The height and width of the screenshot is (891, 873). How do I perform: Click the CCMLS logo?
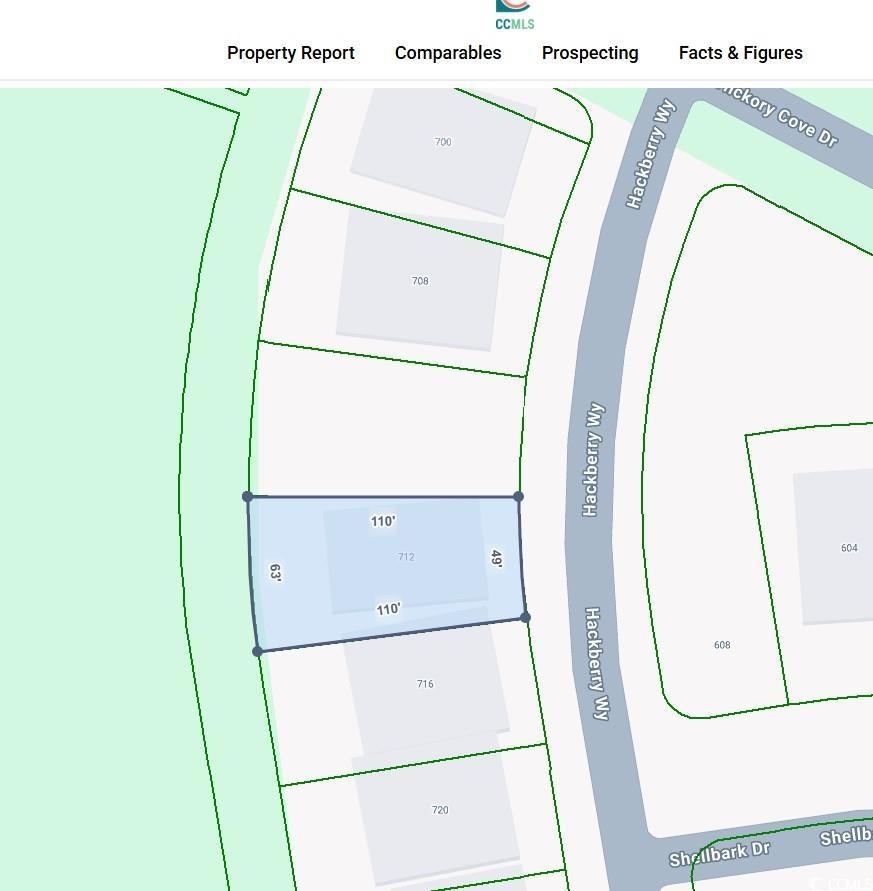pyautogui.click(x=514, y=15)
